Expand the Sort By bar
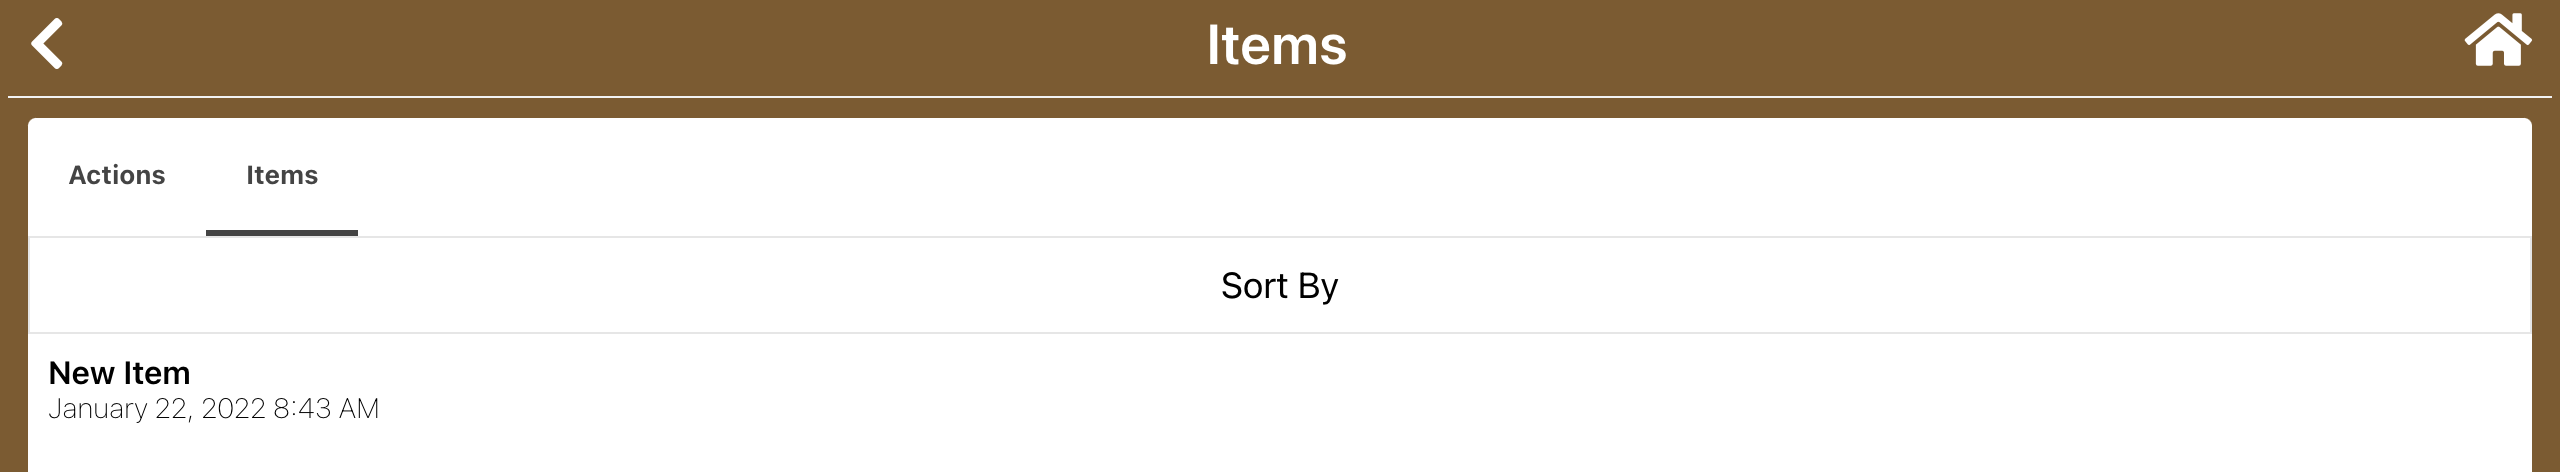The image size is (2560, 472). (x=1279, y=286)
